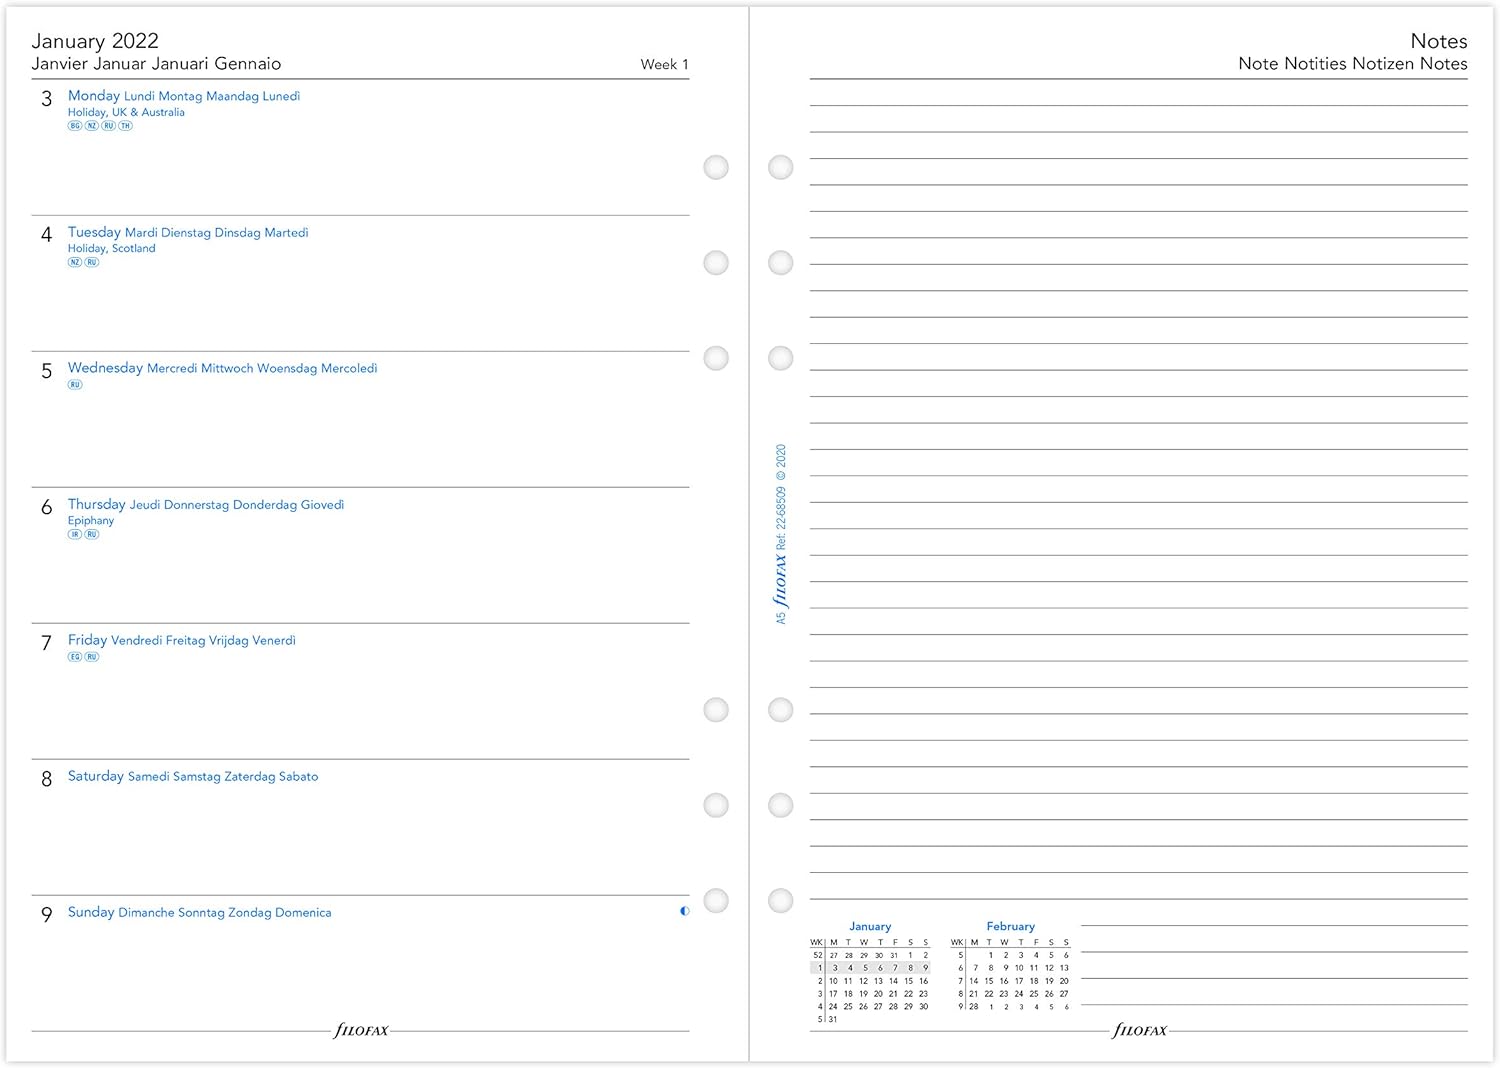Click the RU badge under Wednesday
1500x1068 pixels.
pyautogui.click(x=75, y=385)
